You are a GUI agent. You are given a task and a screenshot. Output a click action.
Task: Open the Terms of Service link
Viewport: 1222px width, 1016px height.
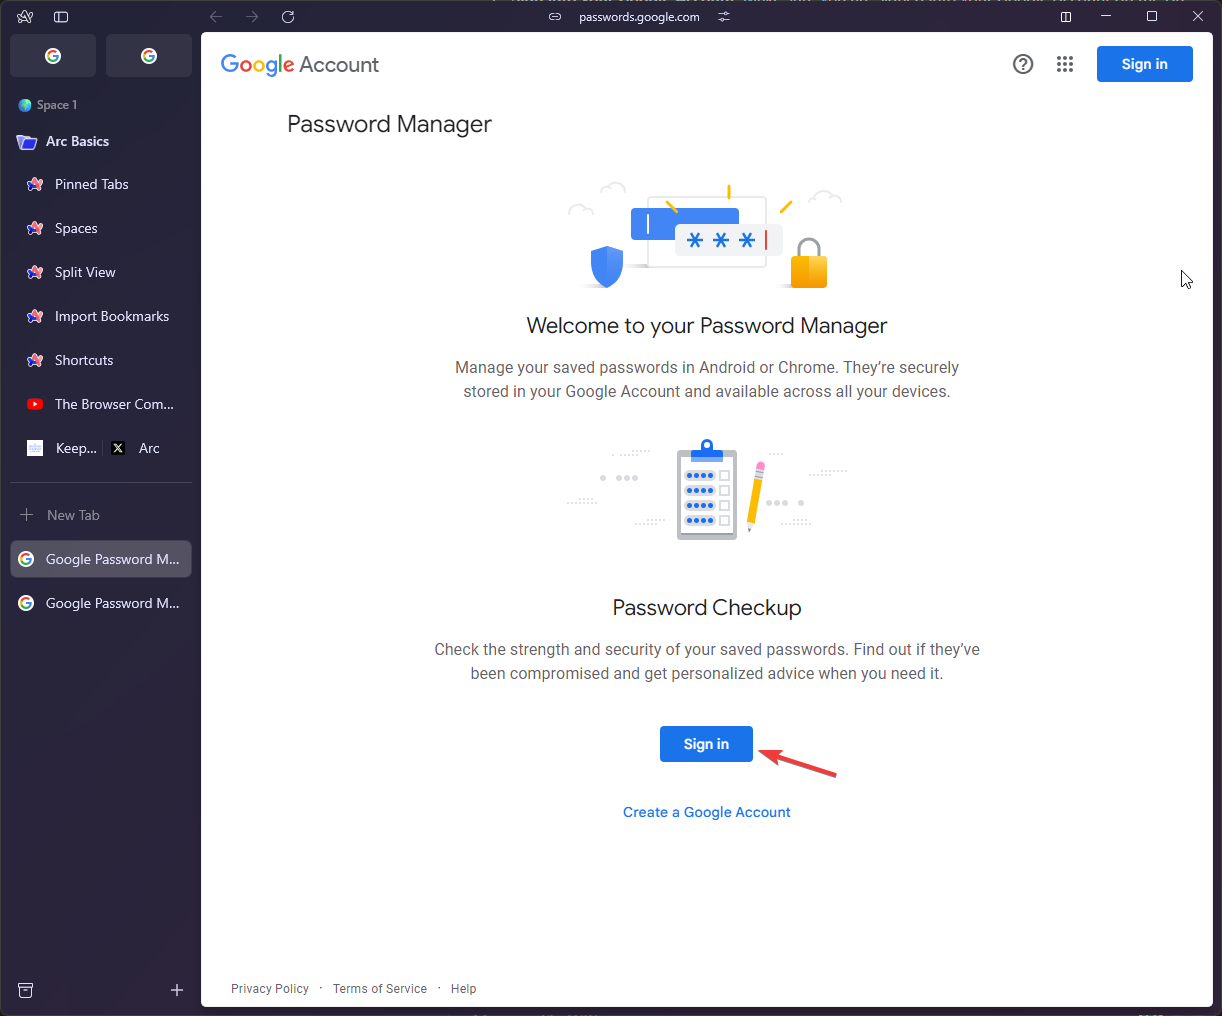point(380,989)
